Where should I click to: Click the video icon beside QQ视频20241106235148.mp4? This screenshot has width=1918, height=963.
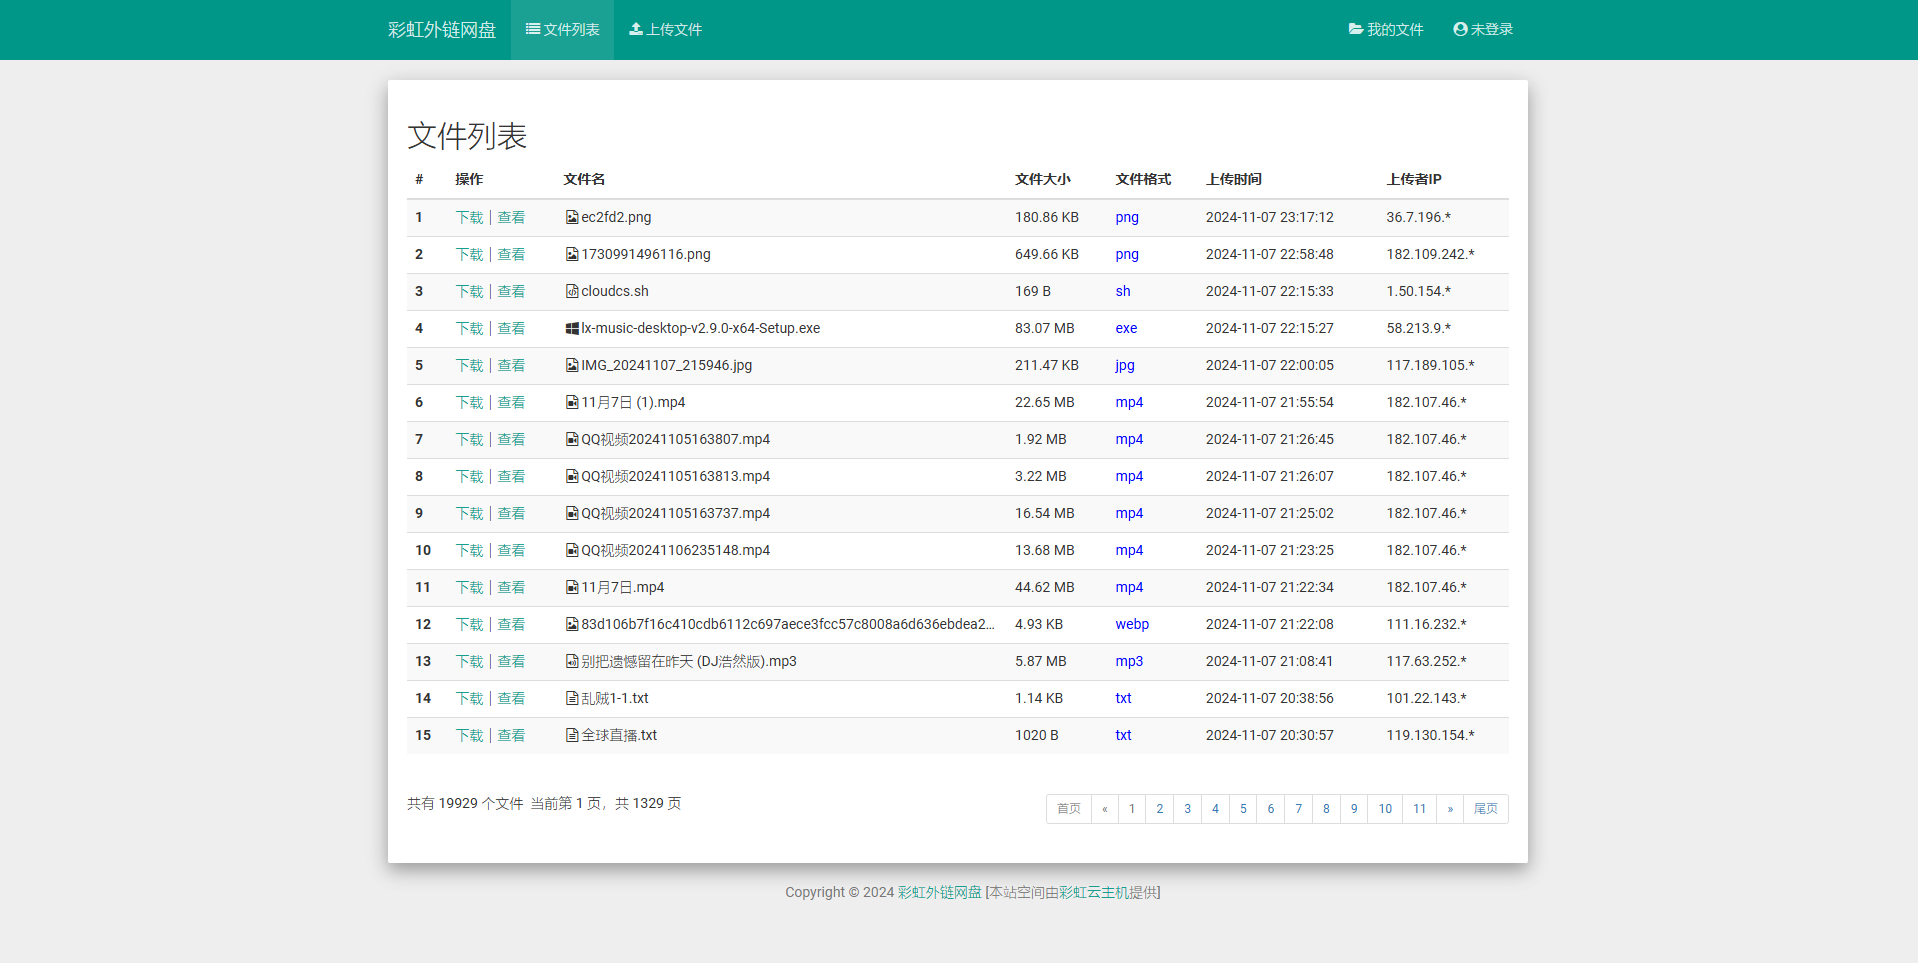point(572,550)
